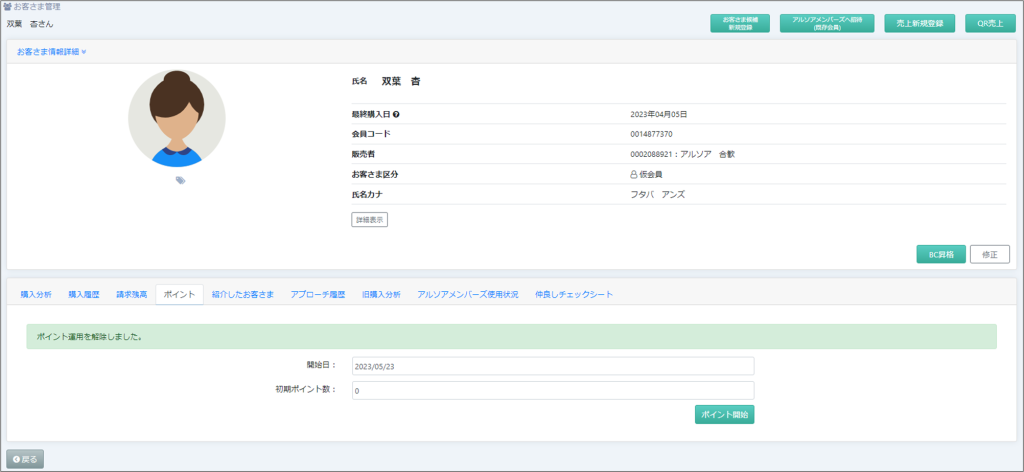This screenshot has width=1024, height=472.
Task: Click the QR売上 button
Action: (x=990, y=23)
